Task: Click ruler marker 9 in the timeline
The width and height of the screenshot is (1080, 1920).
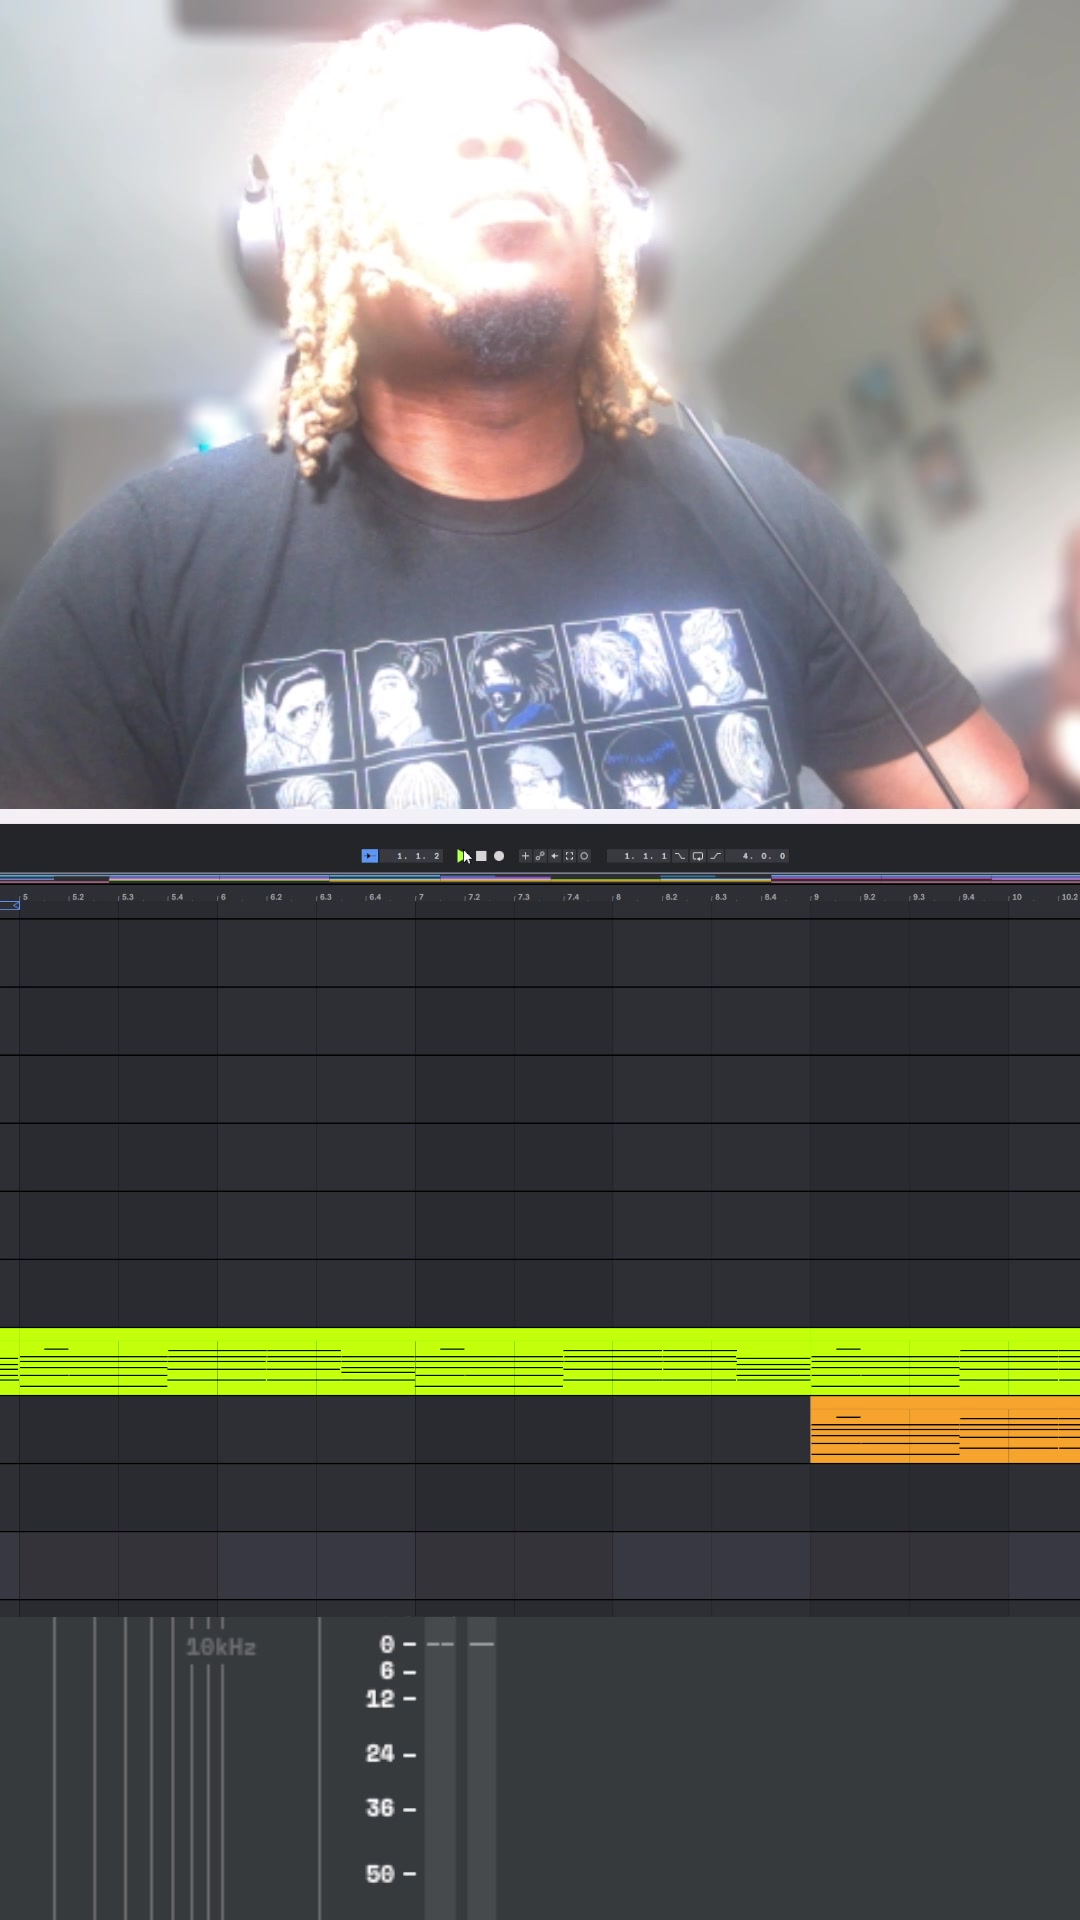Action: coord(816,897)
